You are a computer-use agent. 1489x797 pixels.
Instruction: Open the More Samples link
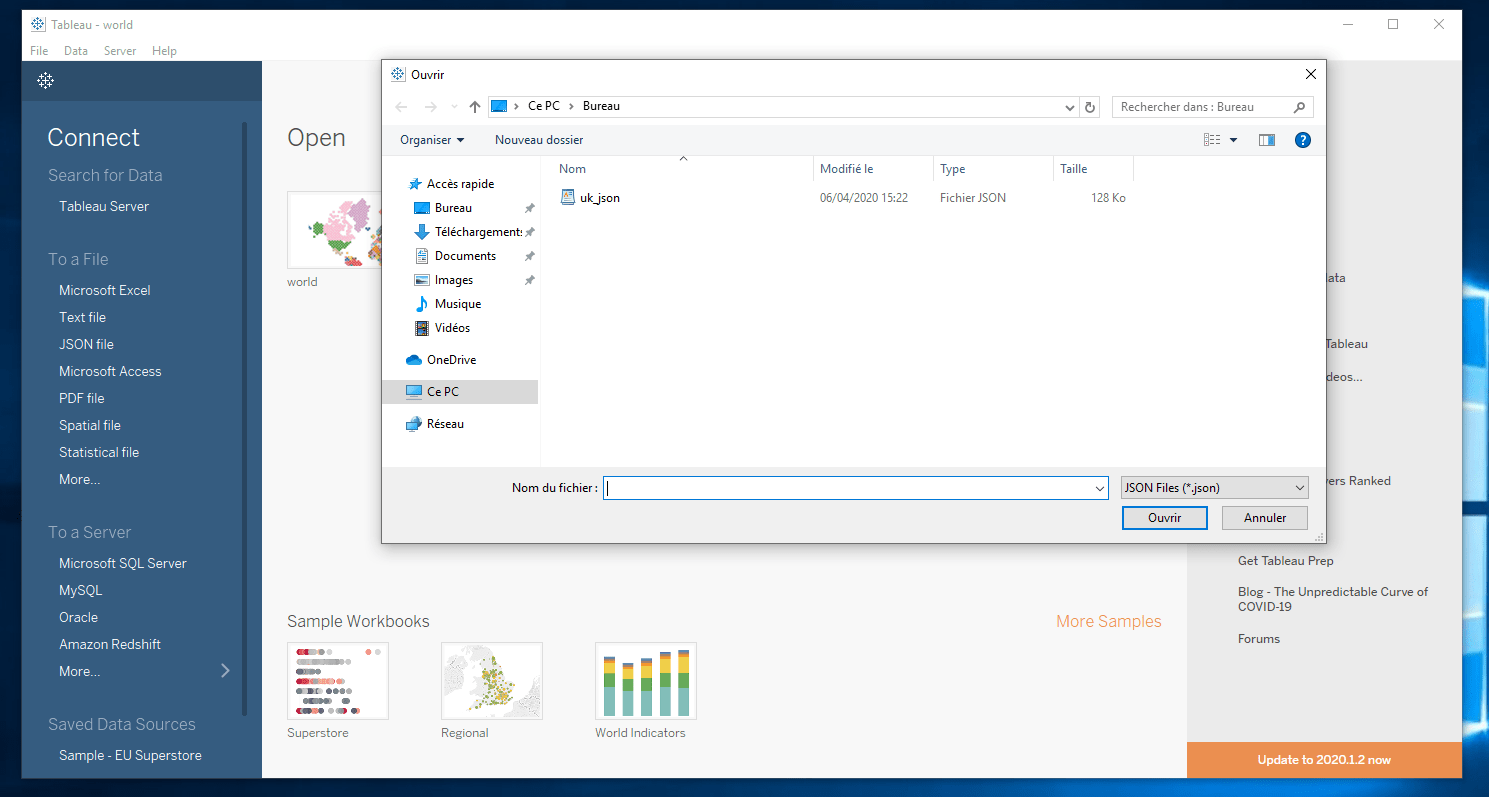(x=1109, y=621)
